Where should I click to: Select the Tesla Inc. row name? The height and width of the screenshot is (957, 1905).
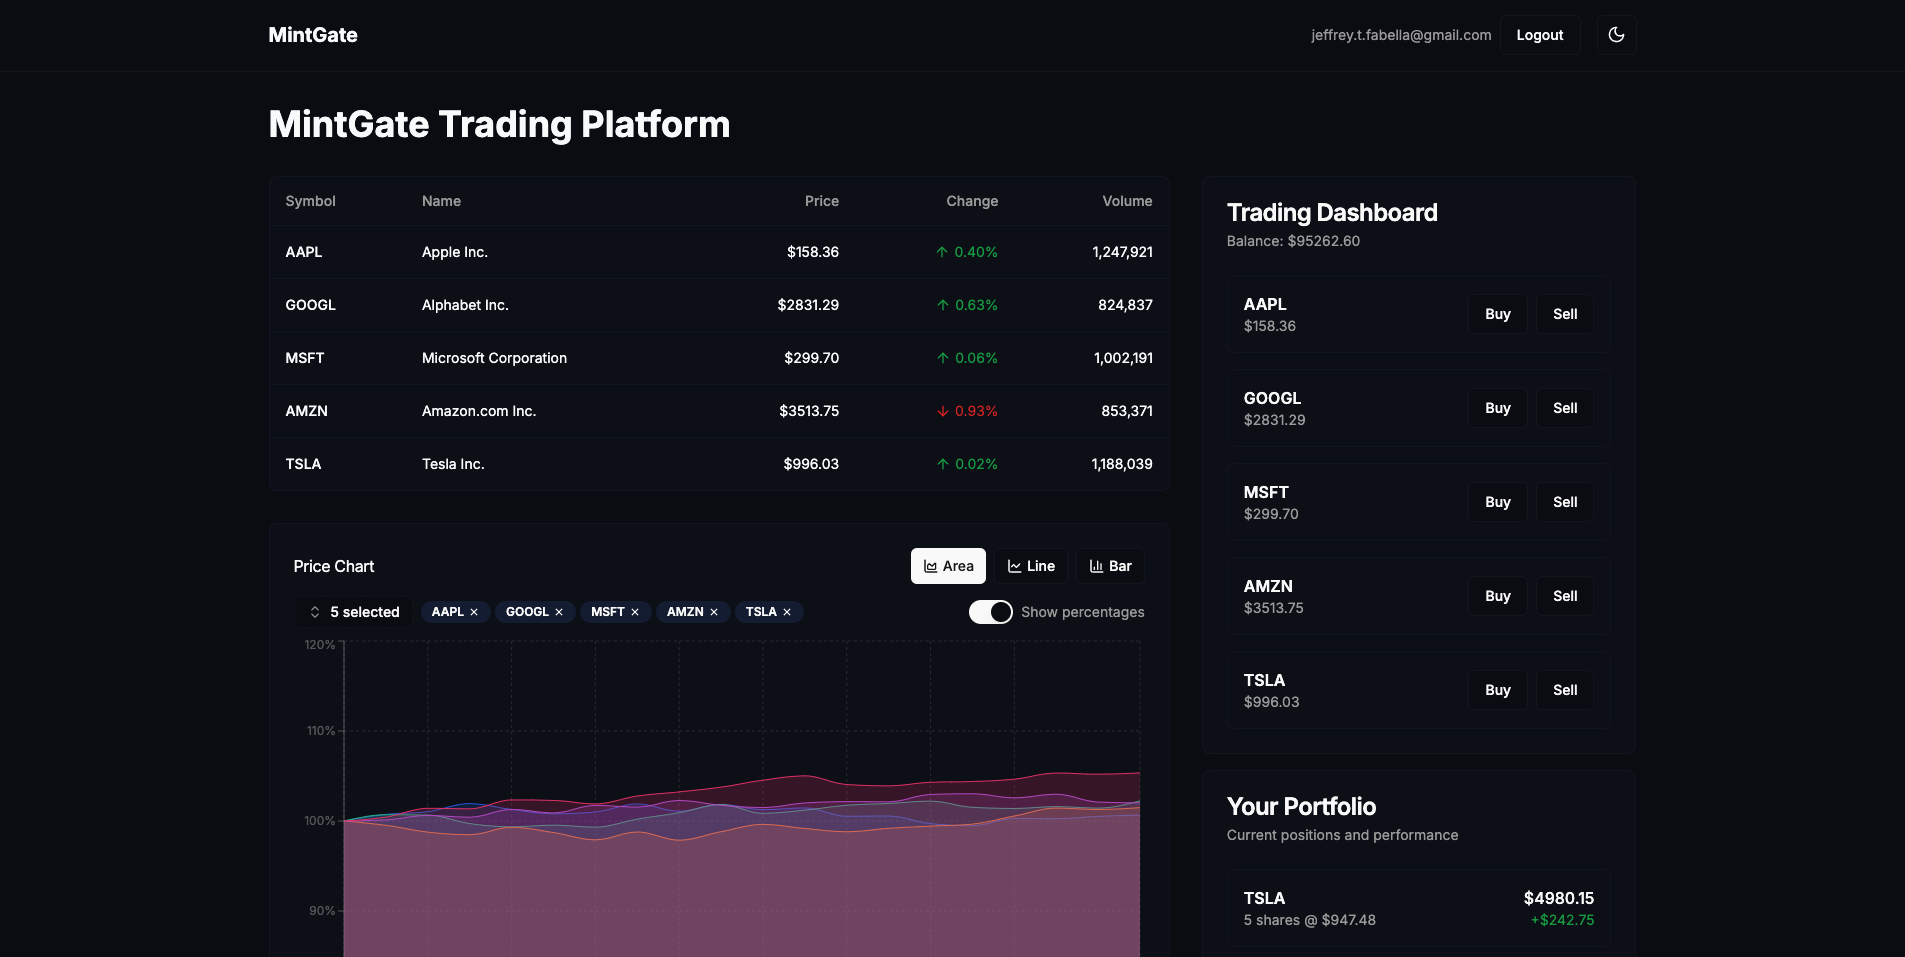click(x=453, y=464)
